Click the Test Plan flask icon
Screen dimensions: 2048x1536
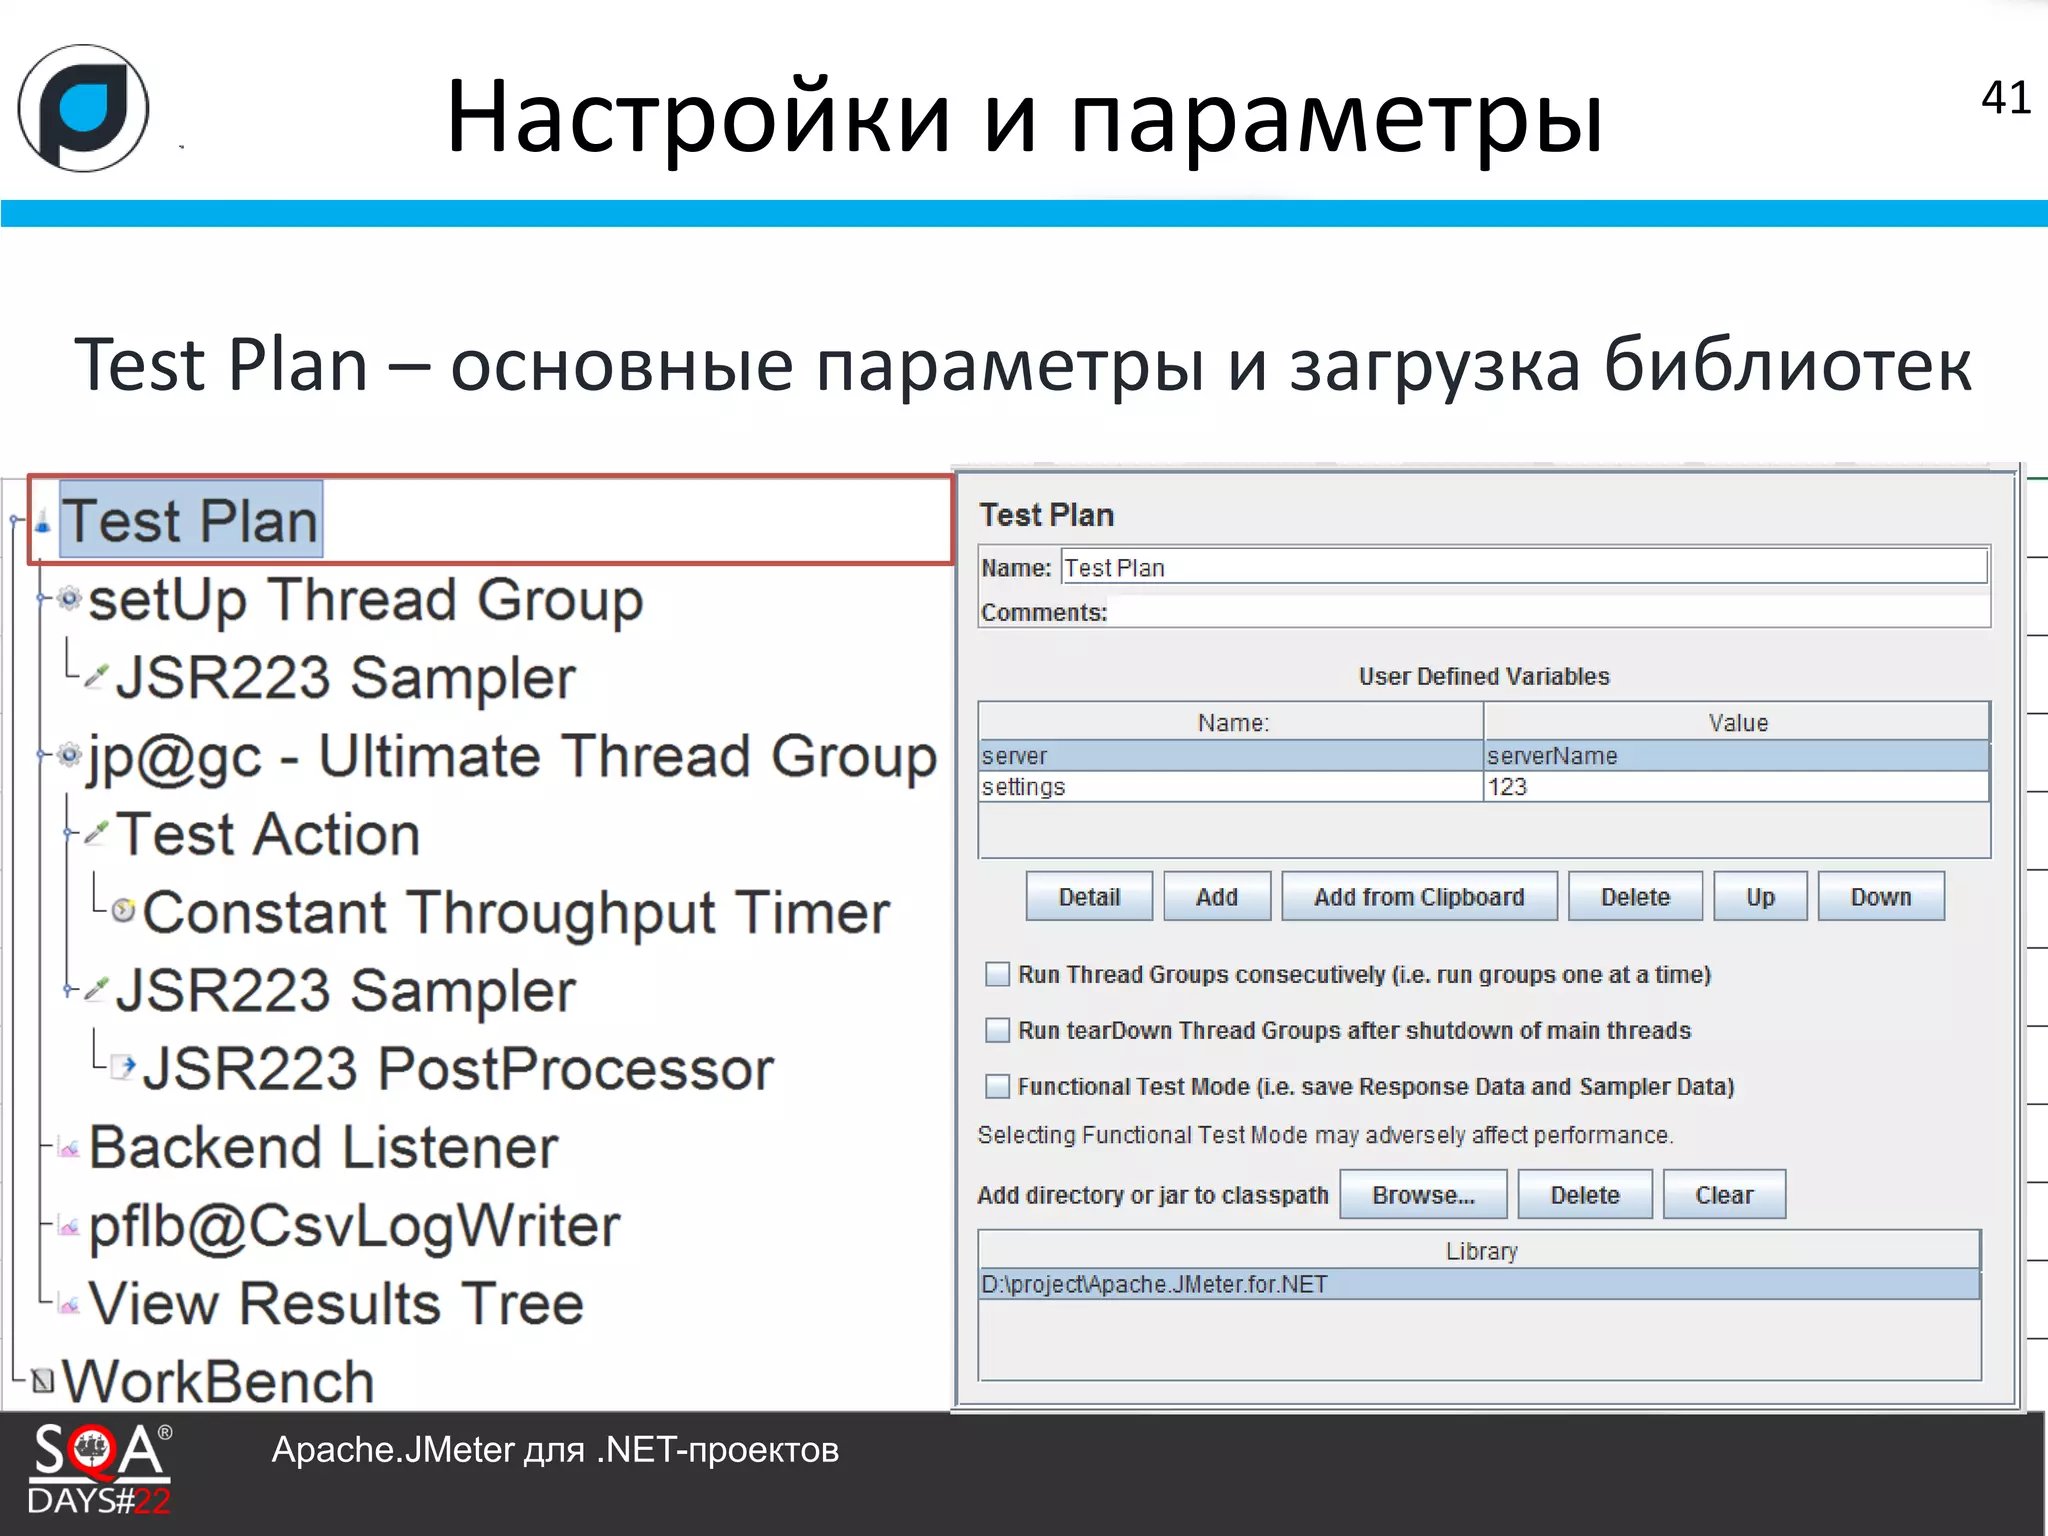coord(43,521)
